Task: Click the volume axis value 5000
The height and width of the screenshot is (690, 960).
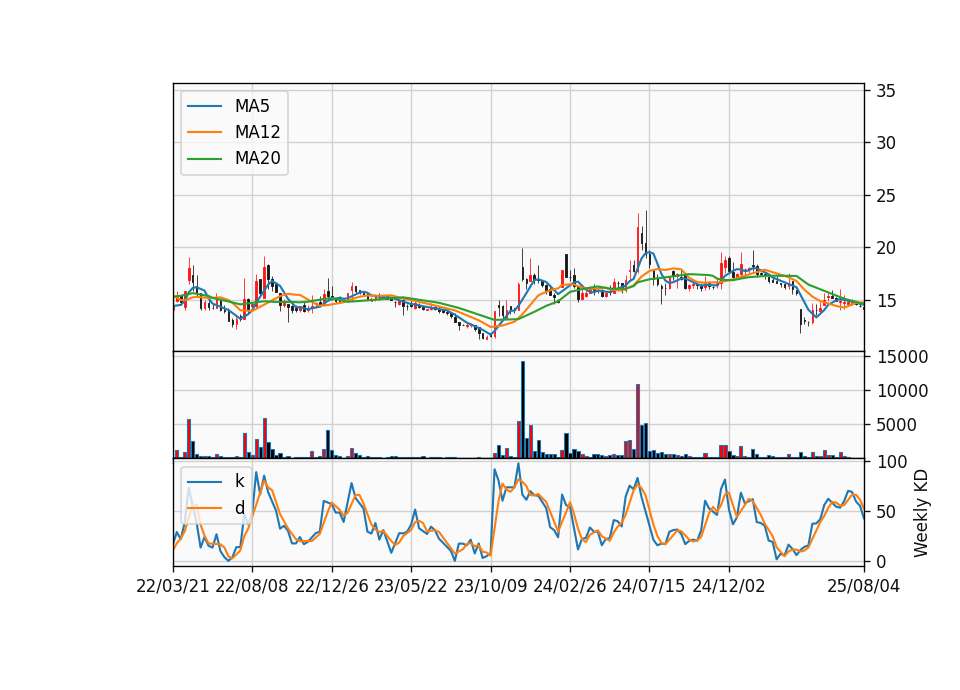Action: point(896,425)
